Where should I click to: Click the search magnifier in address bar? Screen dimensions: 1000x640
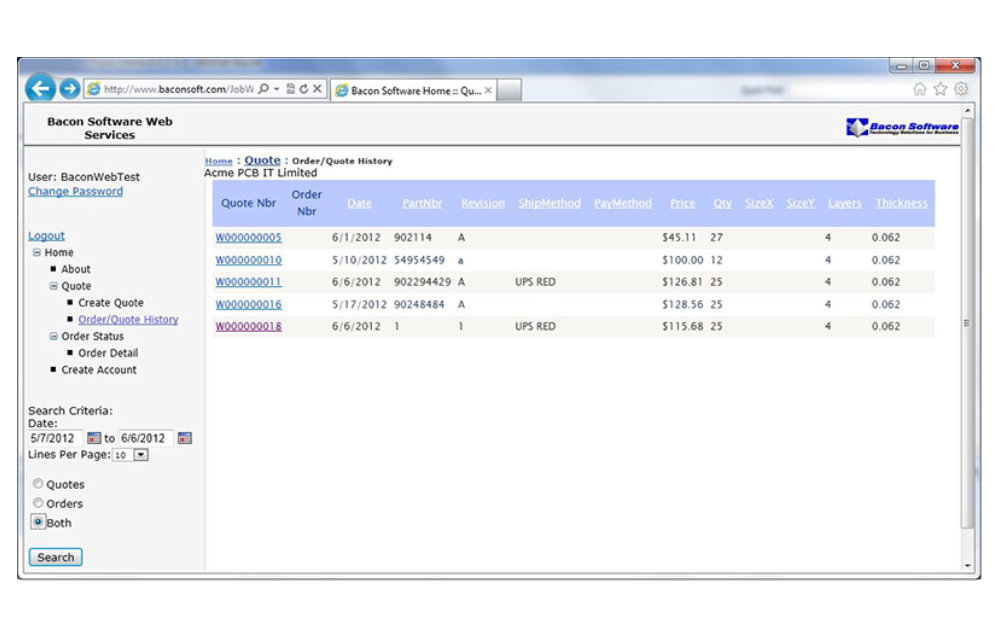(x=263, y=89)
